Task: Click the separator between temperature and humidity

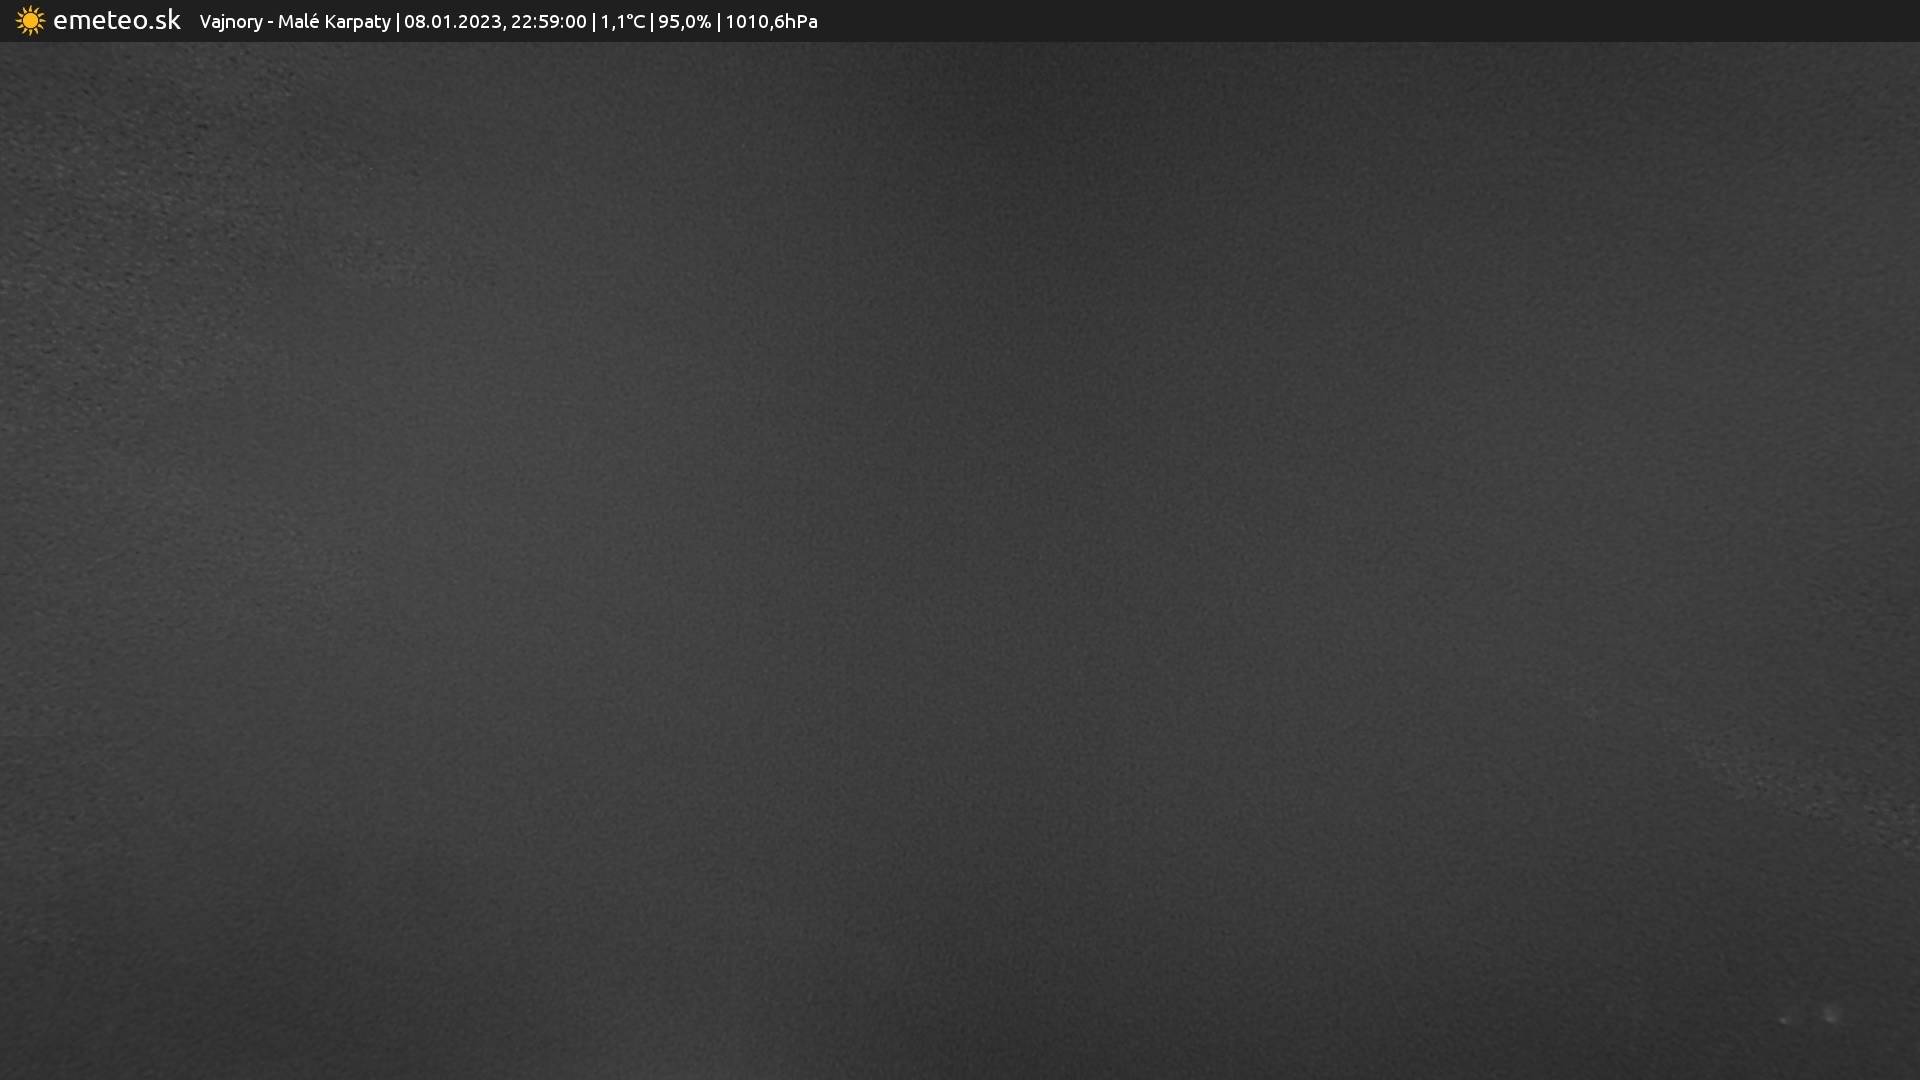Action: click(x=652, y=22)
